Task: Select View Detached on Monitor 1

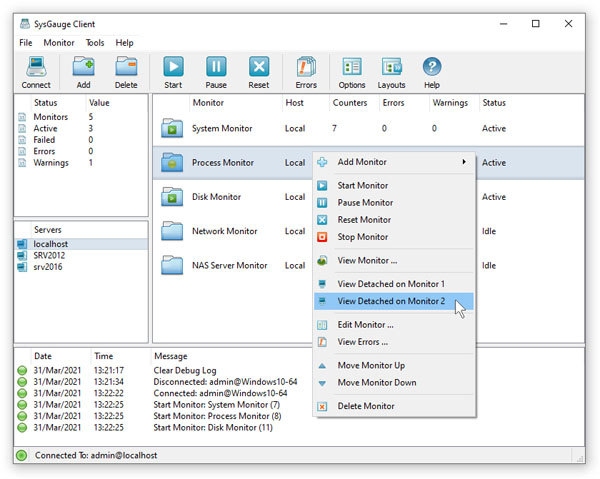Action: point(394,284)
